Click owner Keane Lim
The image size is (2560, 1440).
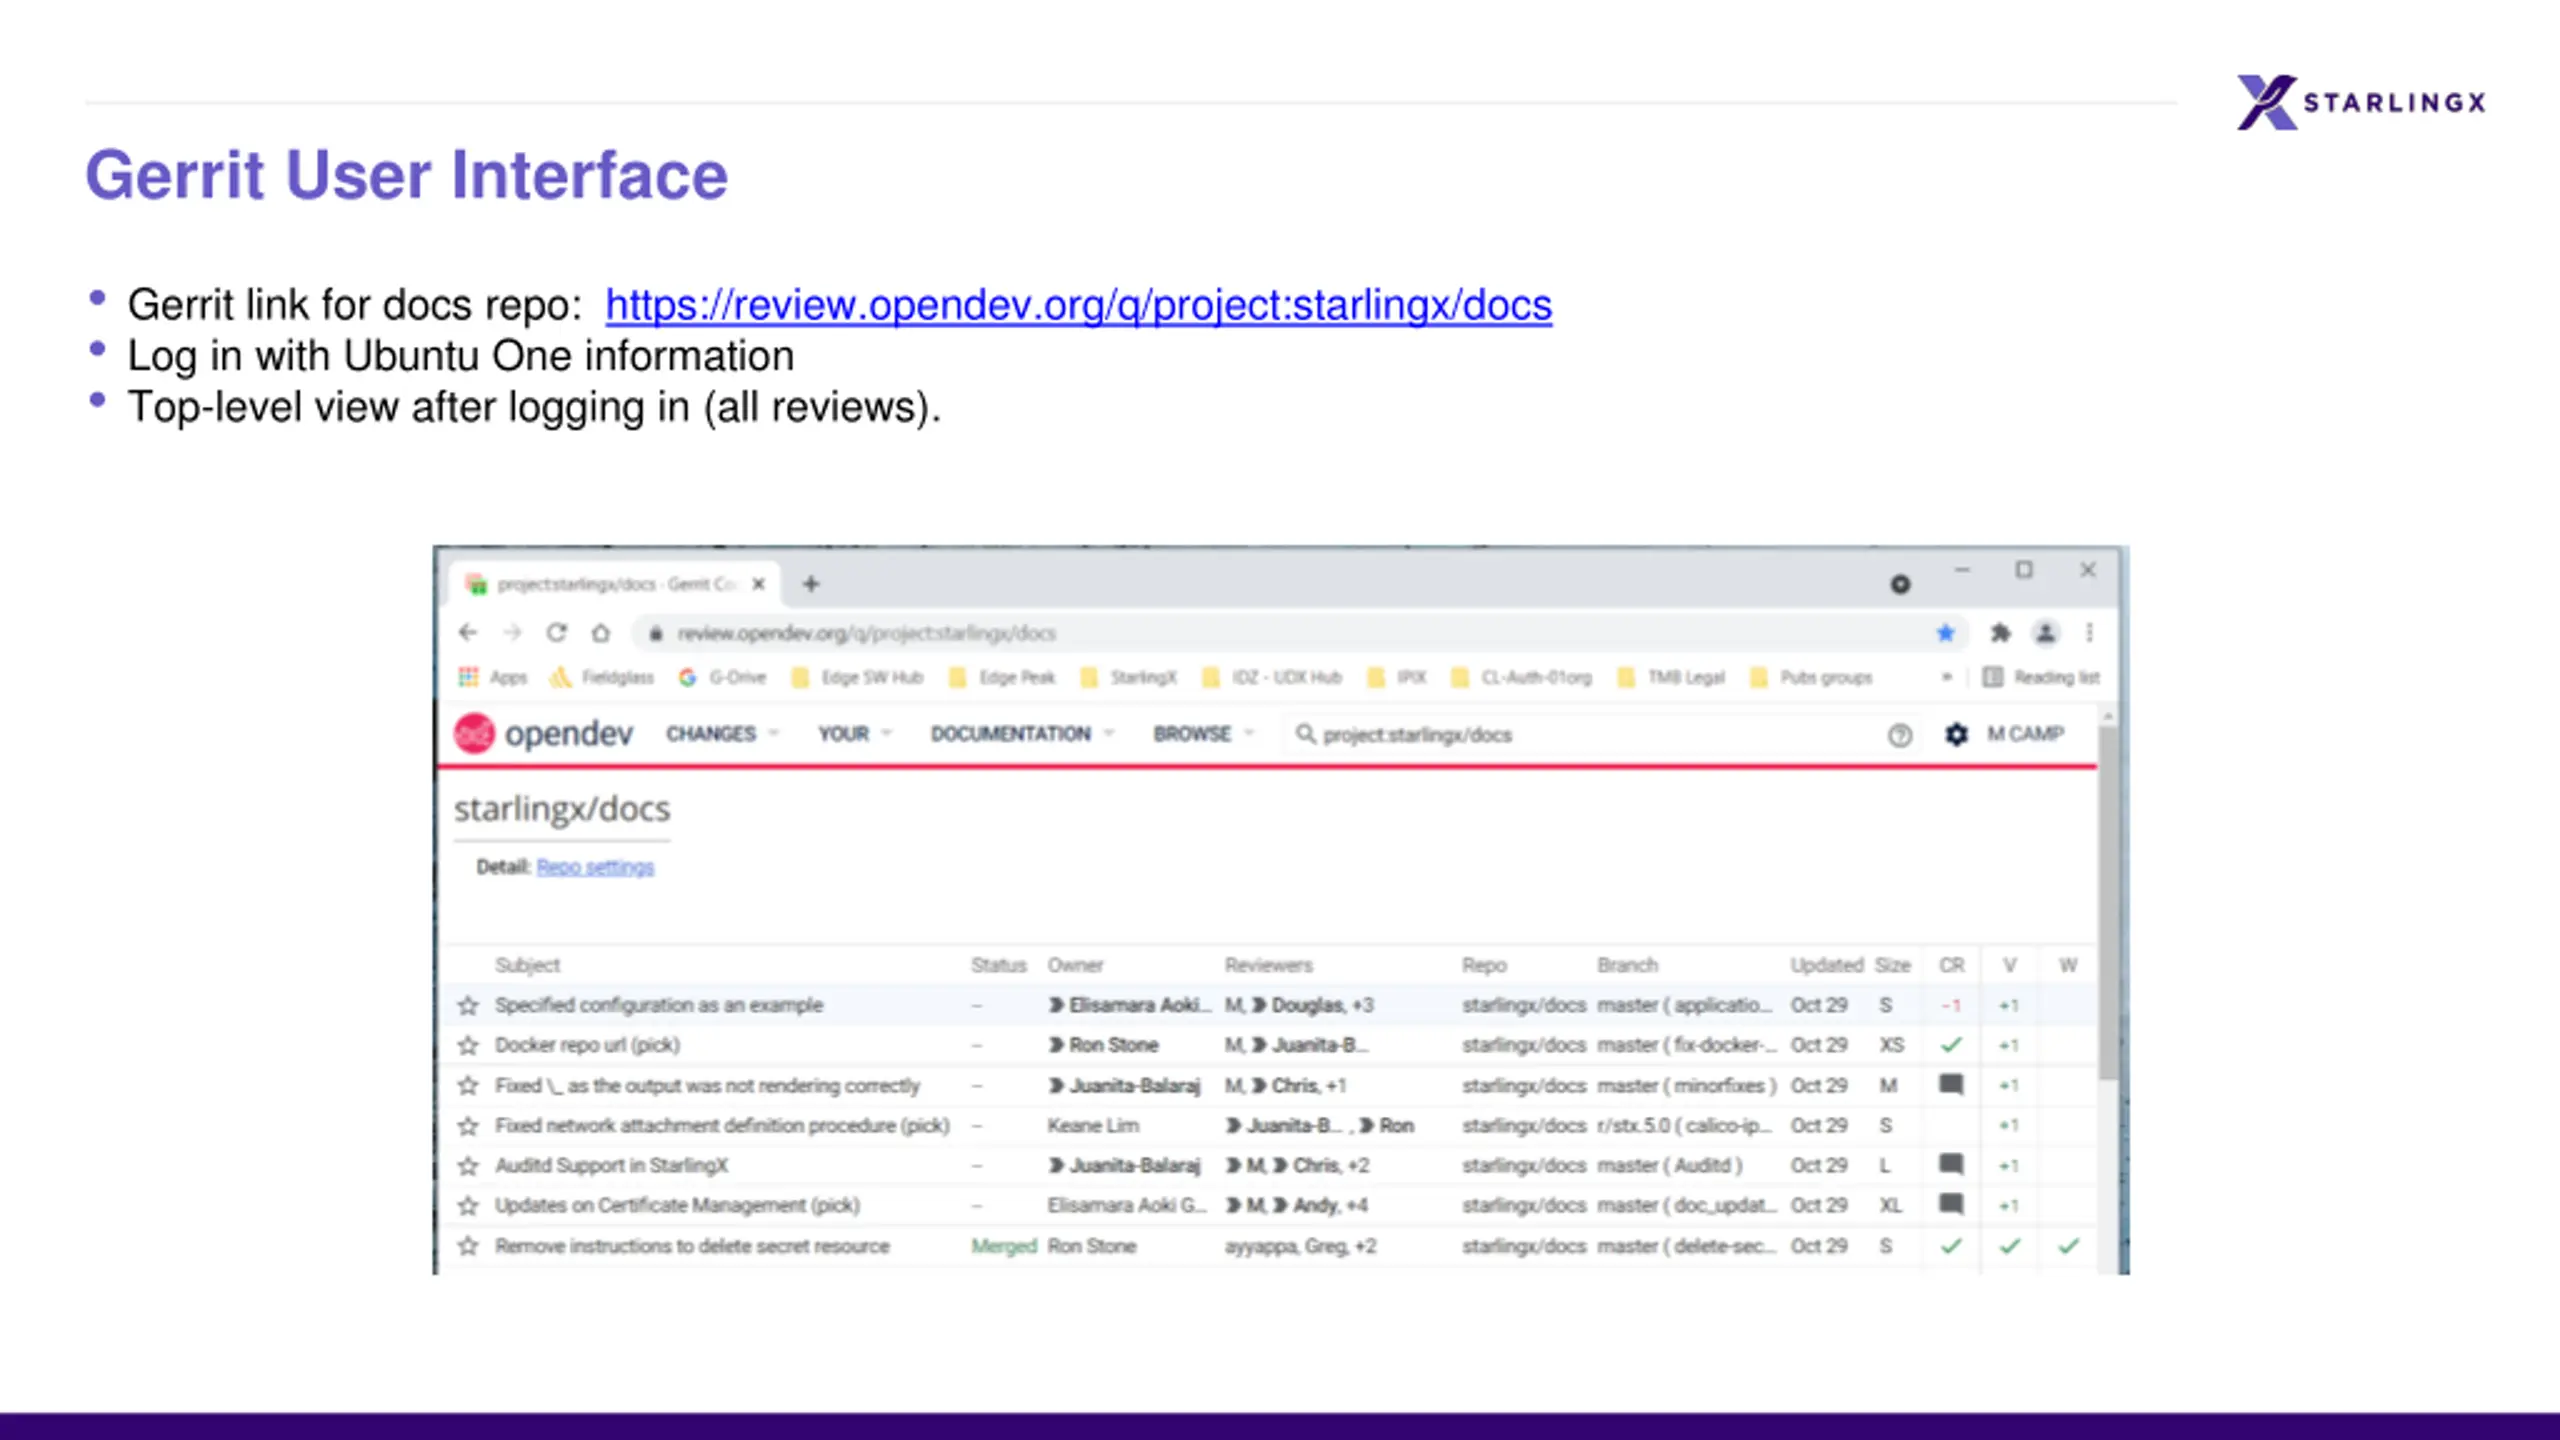click(x=1093, y=1126)
